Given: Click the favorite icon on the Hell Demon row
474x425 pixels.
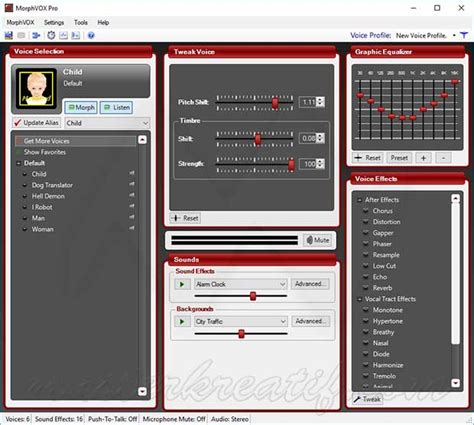Looking at the screenshot, I should point(132,195).
